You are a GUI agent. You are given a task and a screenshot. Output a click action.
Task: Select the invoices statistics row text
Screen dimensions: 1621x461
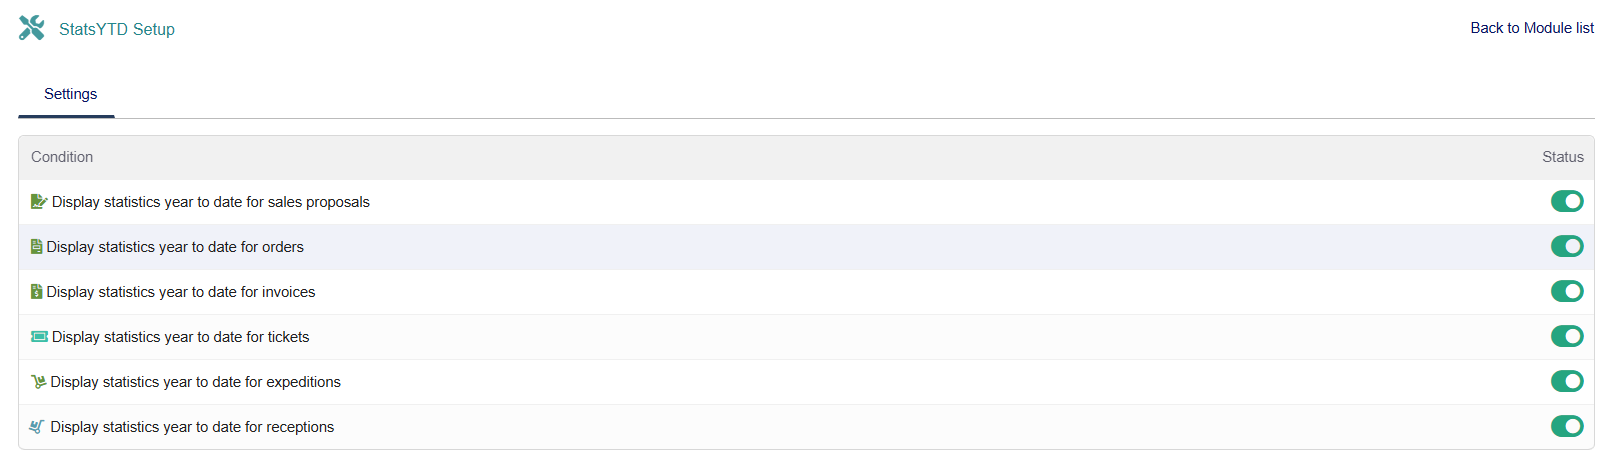click(181, 292)
